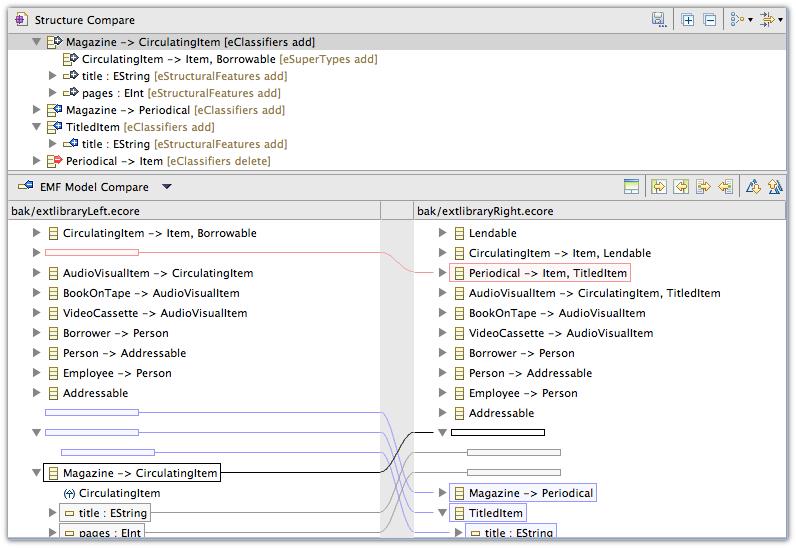This screenshot has height=548, width=796.
Task: Copy all changes from left to right
Action: pos(659,187)
